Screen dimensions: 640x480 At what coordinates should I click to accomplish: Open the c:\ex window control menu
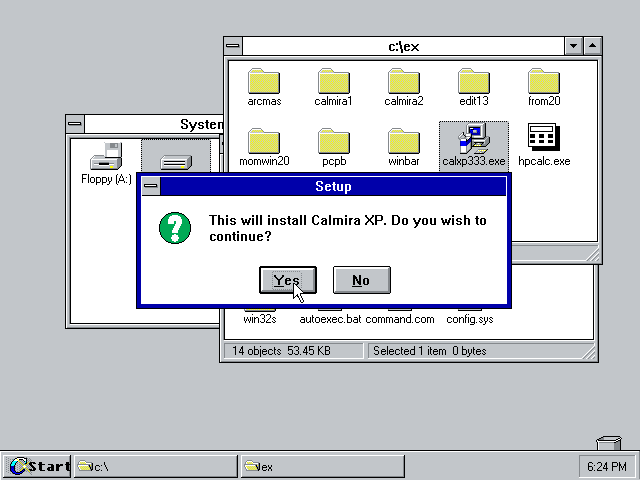(233, 46)
